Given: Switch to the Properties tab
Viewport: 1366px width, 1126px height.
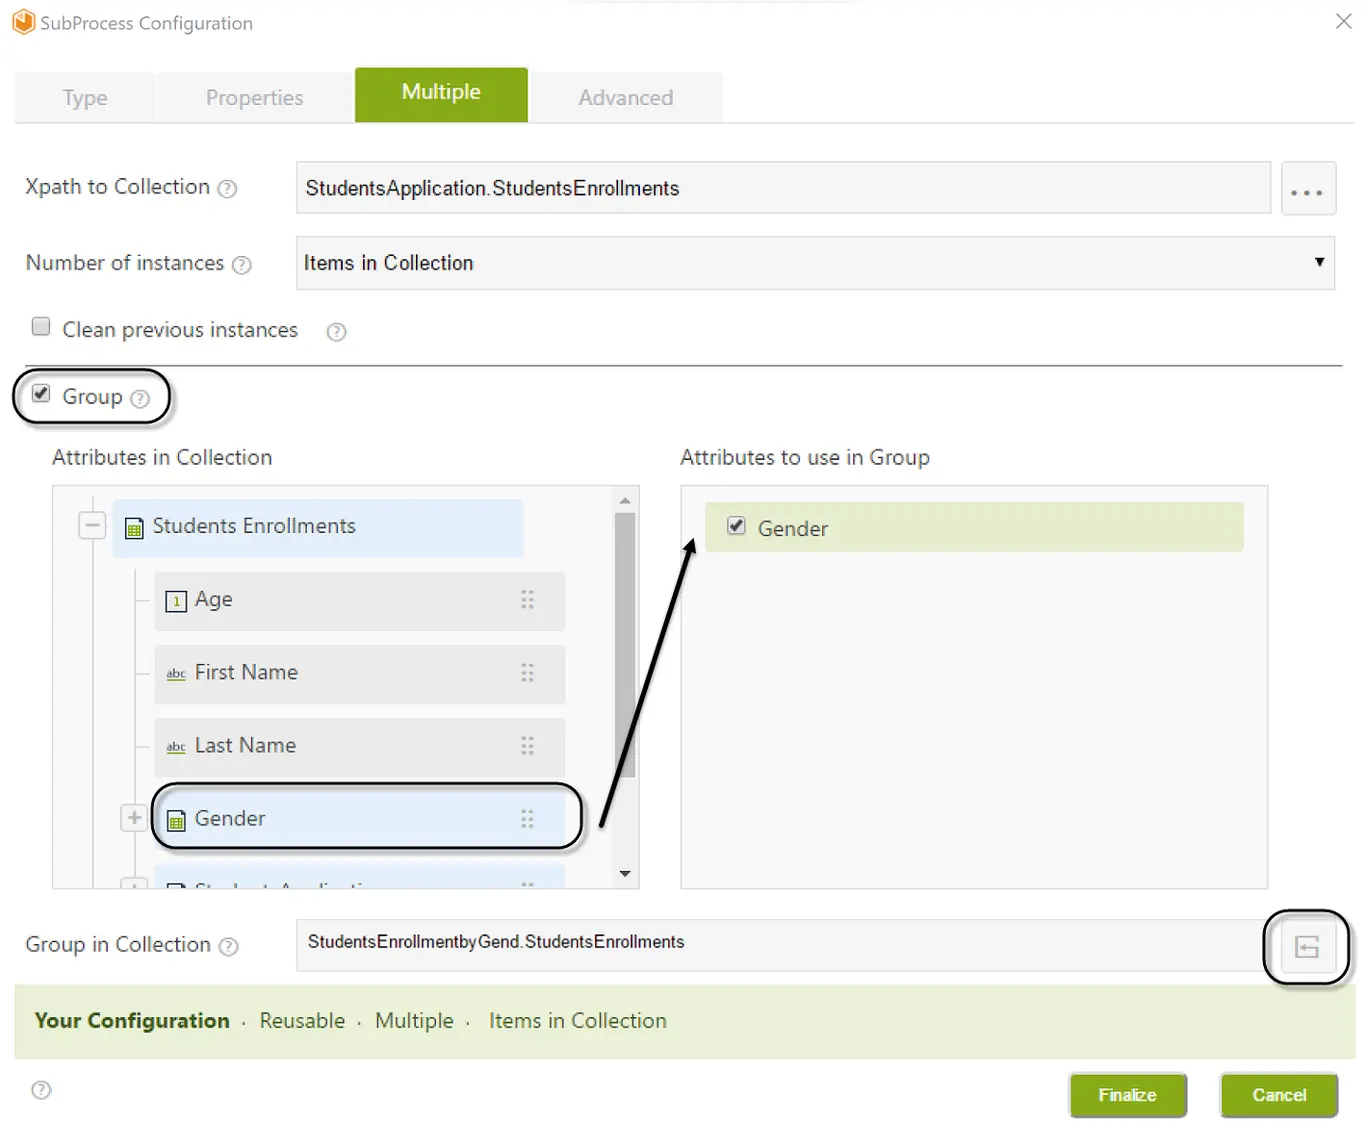Looking at the screenshot, I should tap(254, 98).
